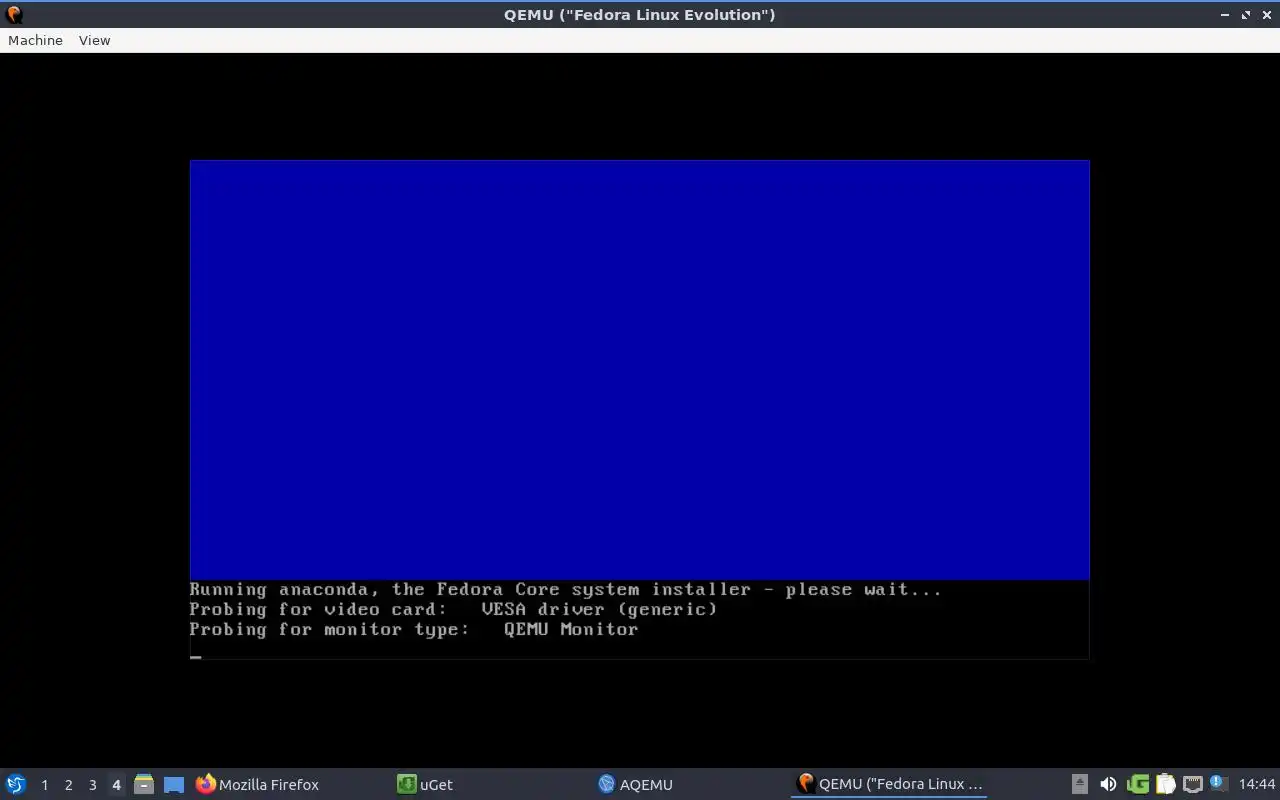Click the QEMU Fedora Linux taskbar entry
This screenshot has width=1280, height=800.
point(889,784)
